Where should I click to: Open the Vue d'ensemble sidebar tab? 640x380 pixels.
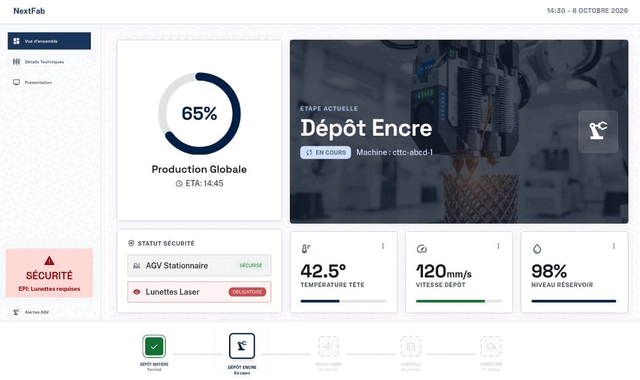point(49,41)
